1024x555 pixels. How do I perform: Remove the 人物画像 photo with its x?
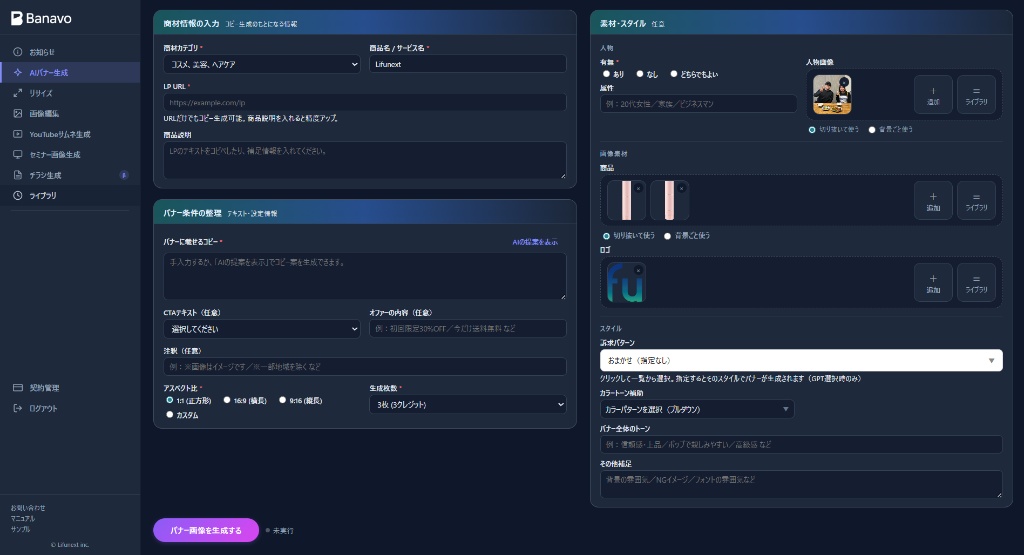tap(844, 82)
